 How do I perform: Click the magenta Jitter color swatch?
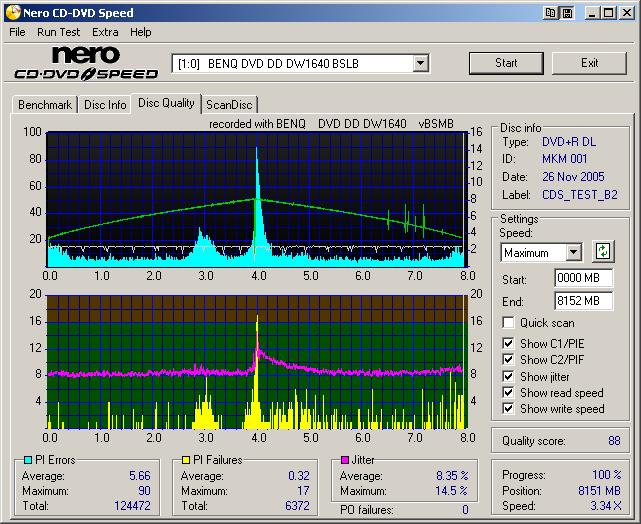coord(345,460)
